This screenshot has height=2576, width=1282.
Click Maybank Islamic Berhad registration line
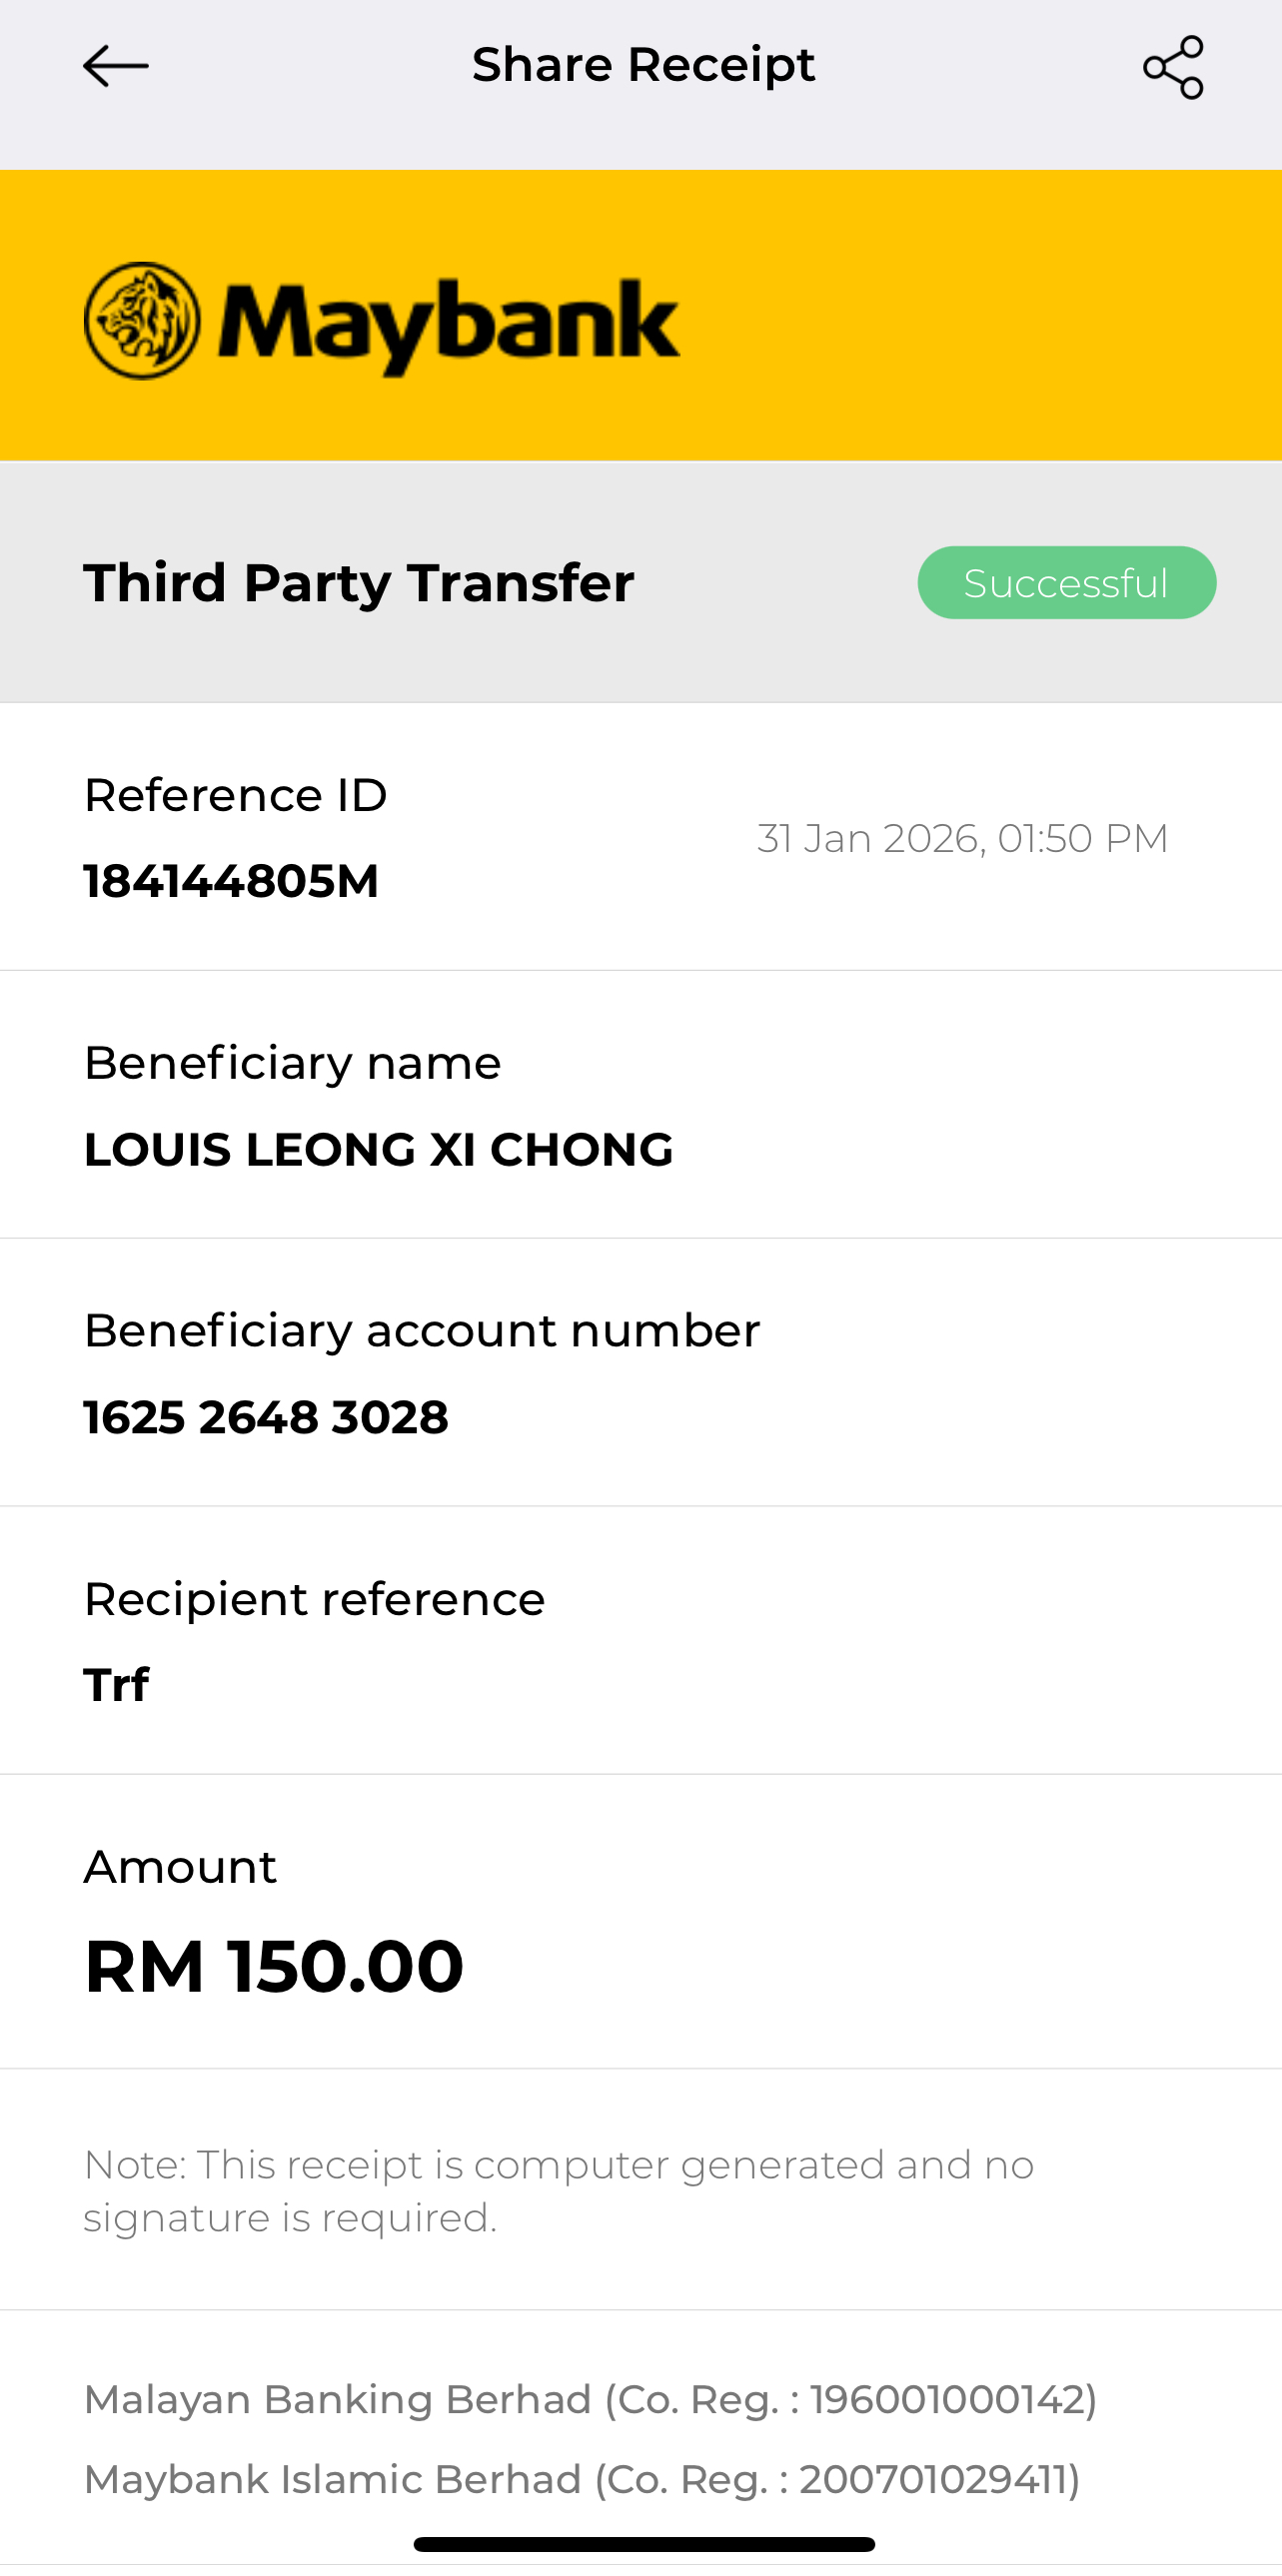tap(582, 2479)
